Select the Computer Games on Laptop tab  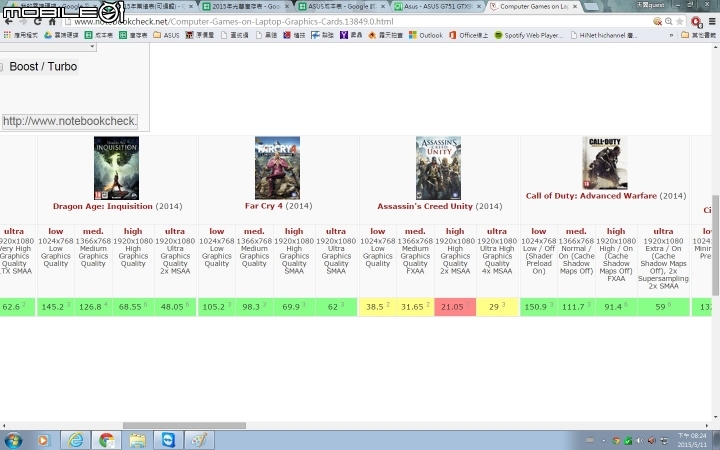[534, 6]
